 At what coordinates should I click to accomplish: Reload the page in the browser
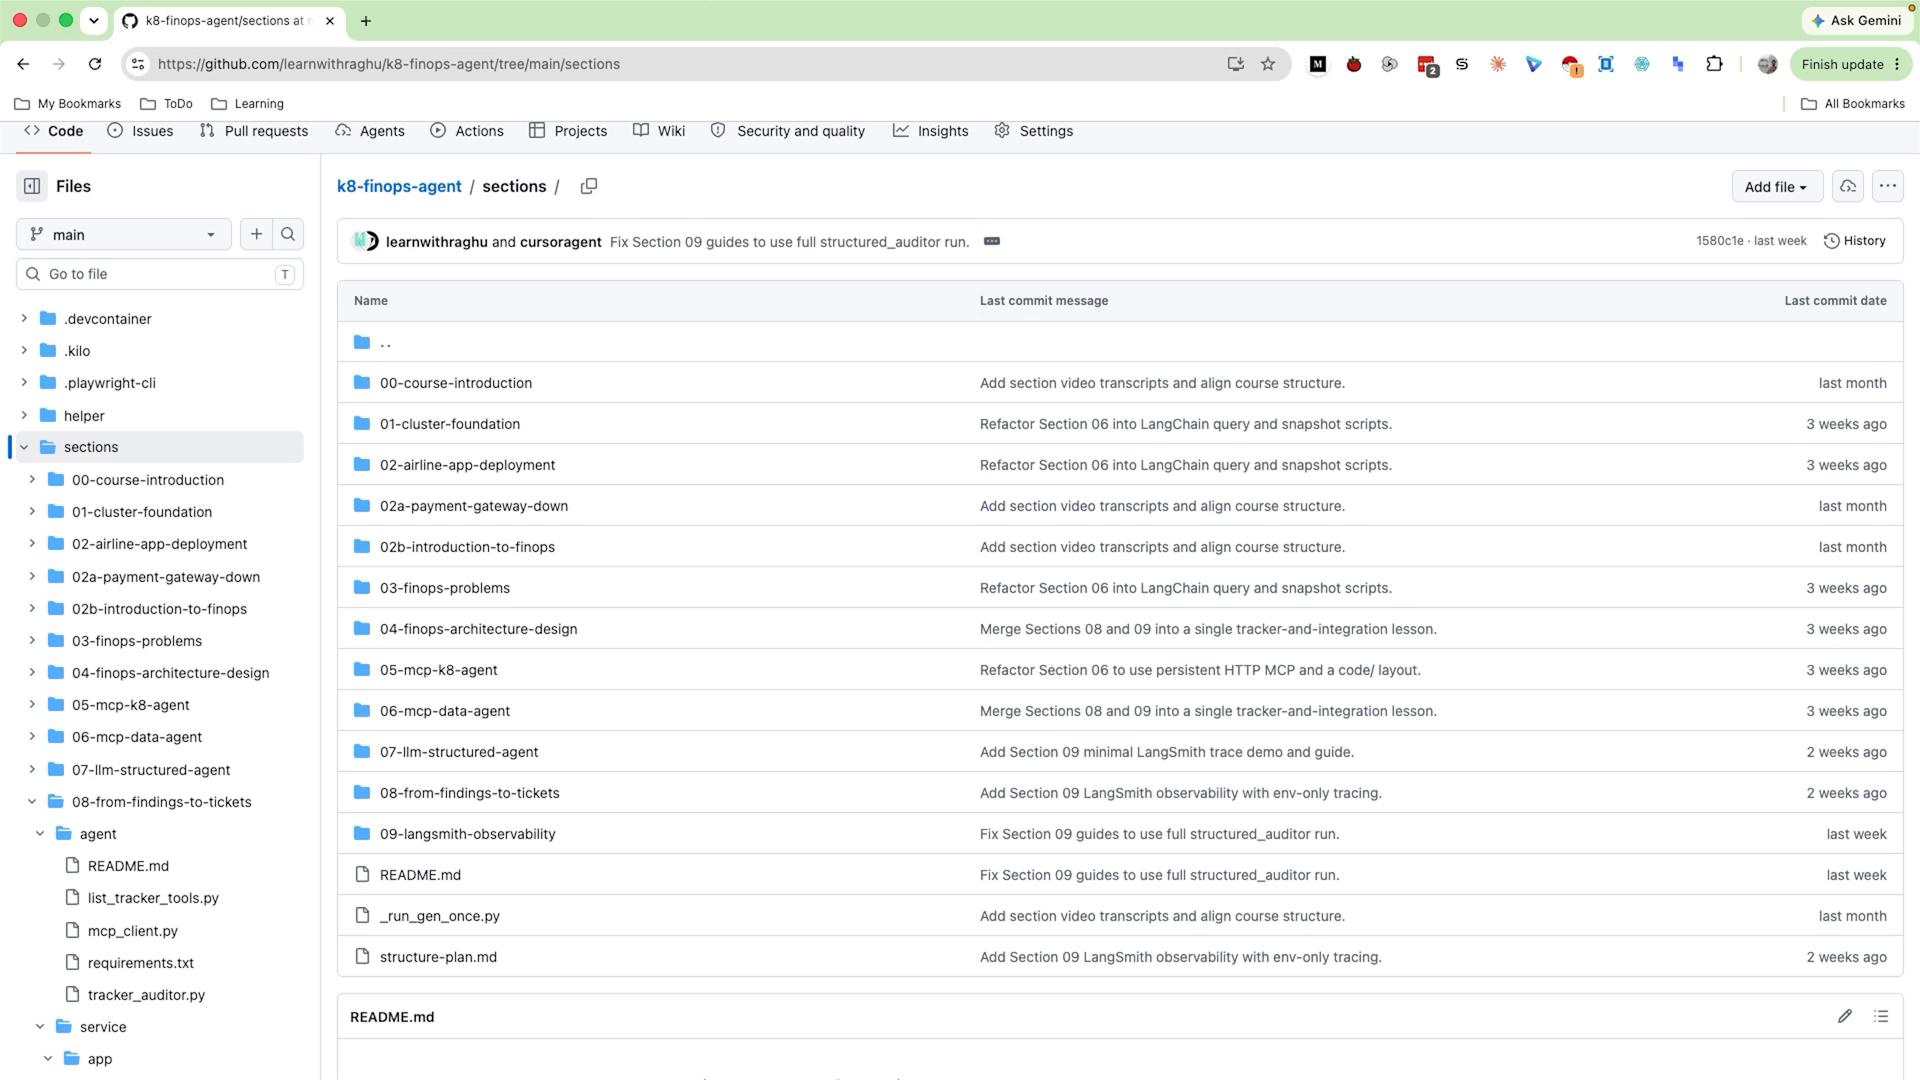click(x=95, y=64)
